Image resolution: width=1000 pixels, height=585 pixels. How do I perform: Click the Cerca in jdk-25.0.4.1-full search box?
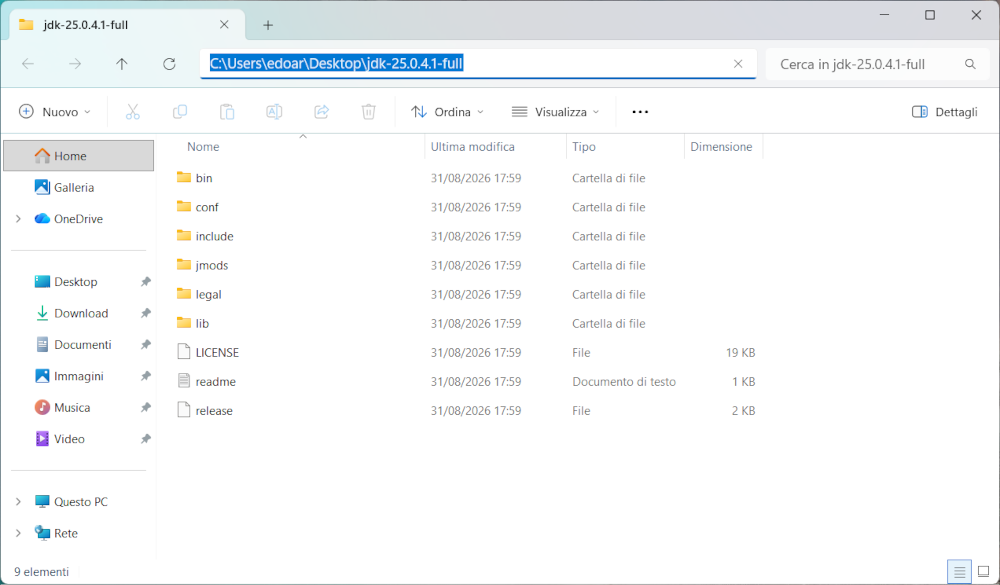coord(877,64)
